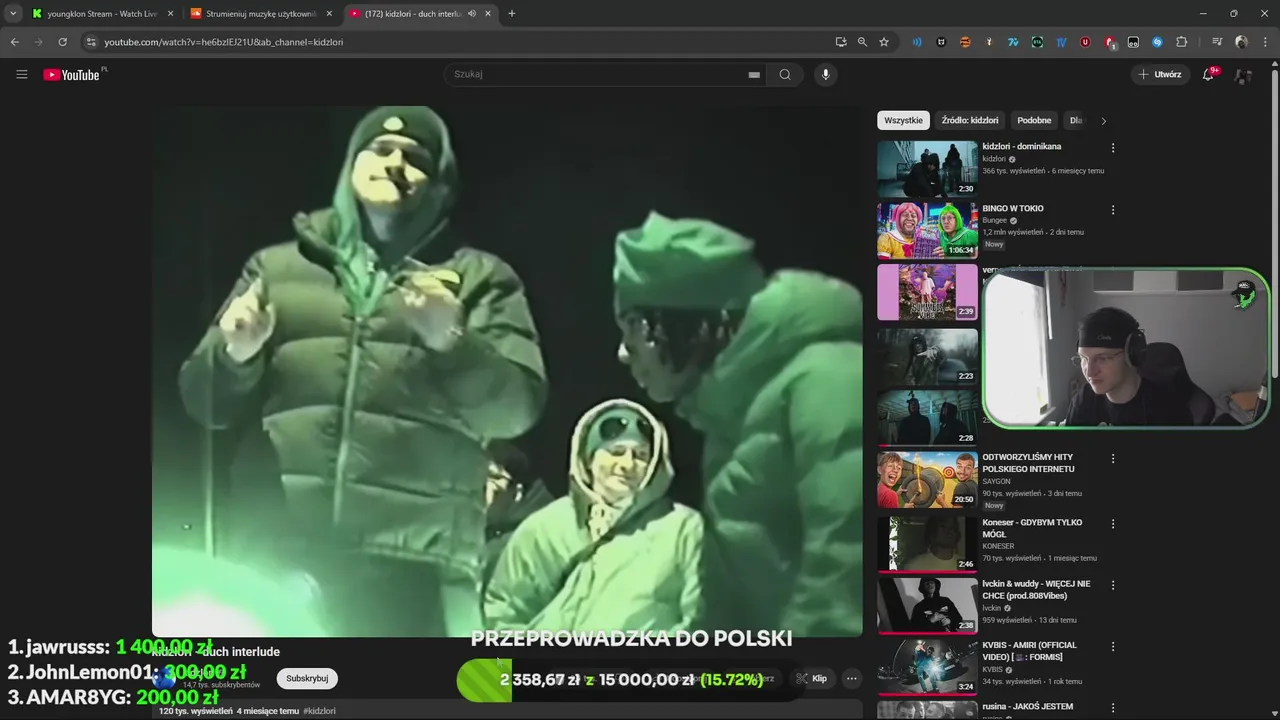Image resolution: width=1280 pixels, height=720 pixels.
Task: Click the Klip button
Action: (x=812, y=678)
